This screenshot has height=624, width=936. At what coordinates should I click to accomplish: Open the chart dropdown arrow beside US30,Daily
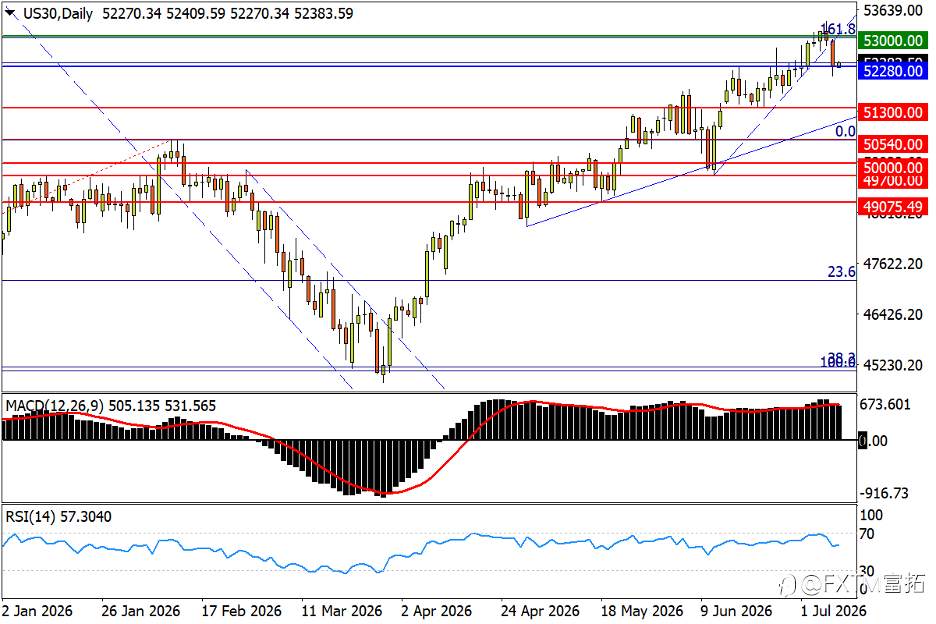point(11,13)
